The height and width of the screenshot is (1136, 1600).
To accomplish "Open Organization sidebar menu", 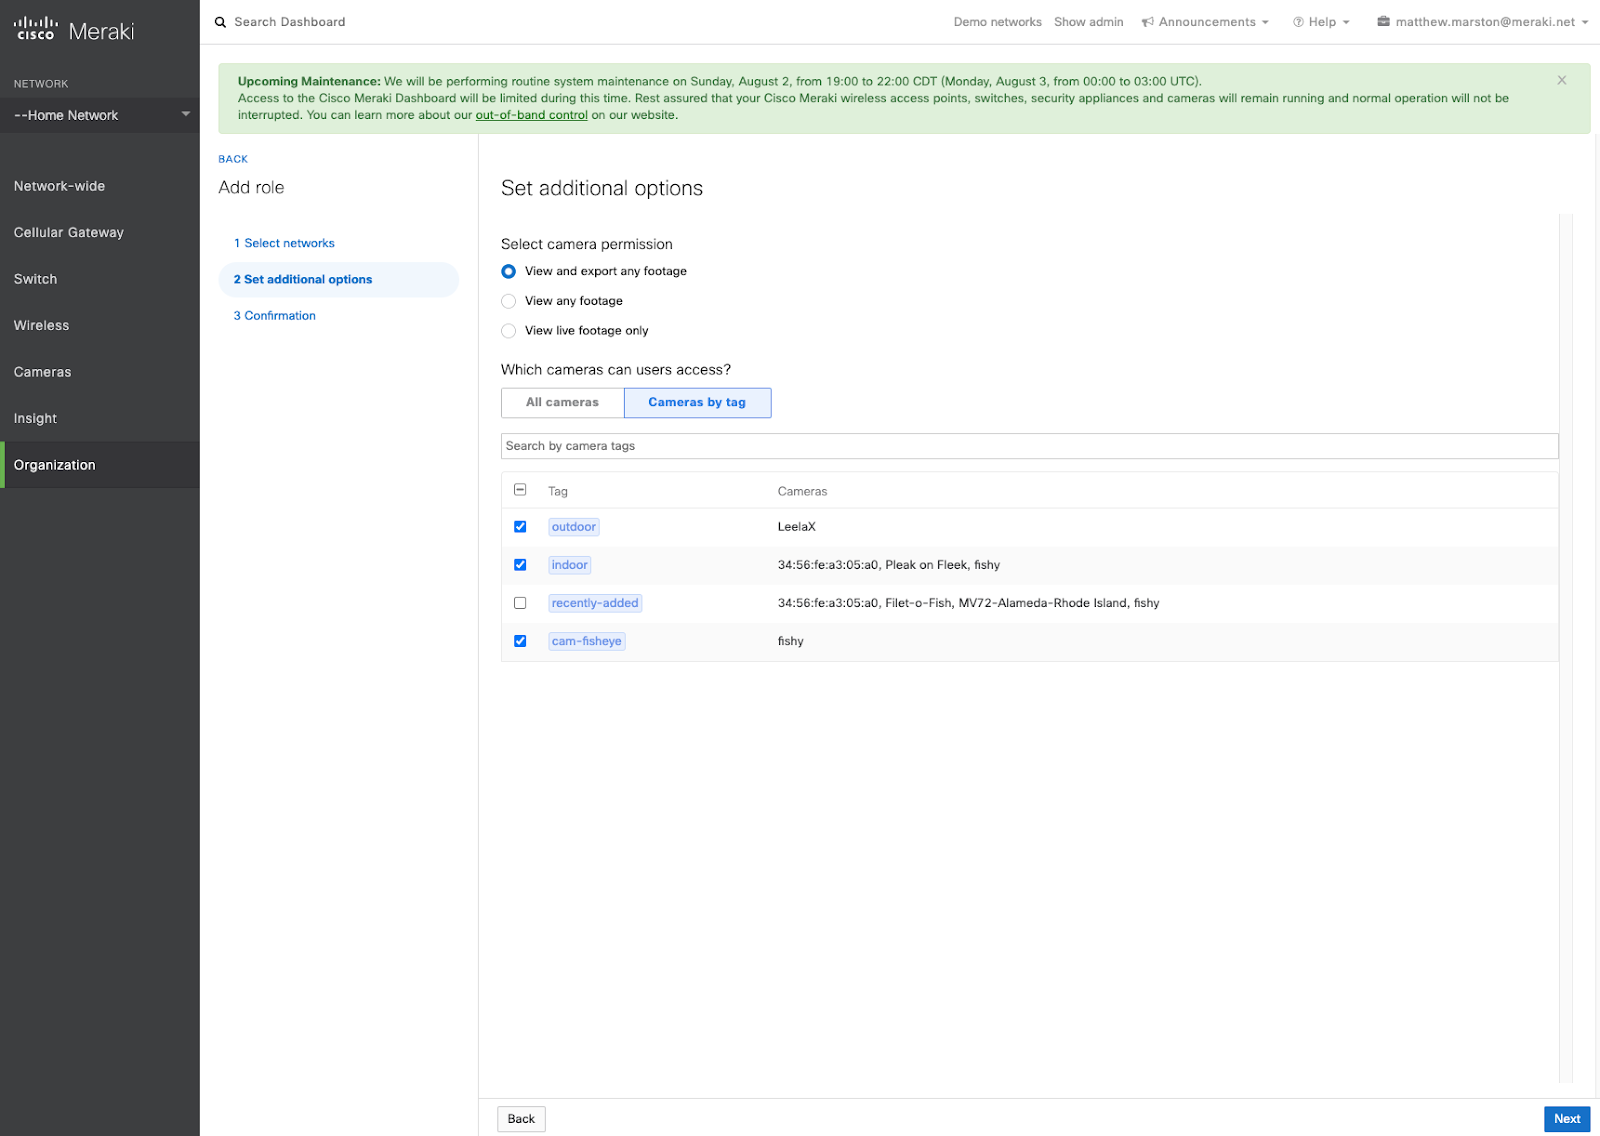I will point(100,465).
